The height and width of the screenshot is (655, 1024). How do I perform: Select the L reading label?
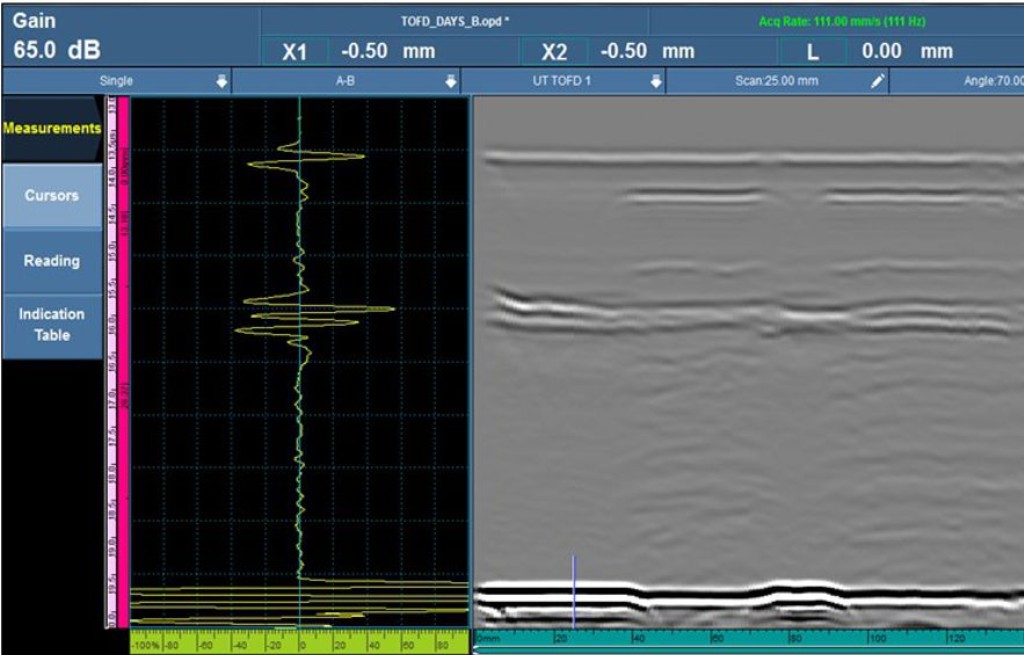tap(812, 52)
